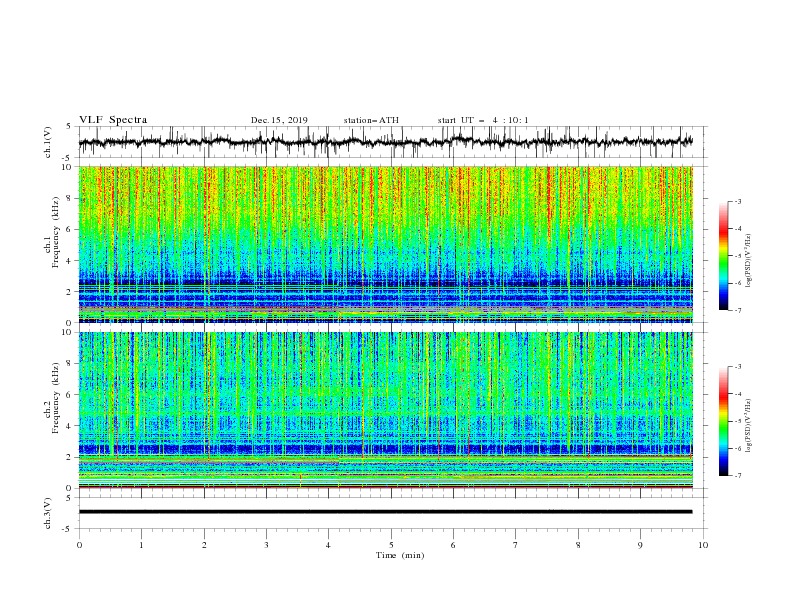Image resolution: width=792 pixels, height=612 pixels.
Task: Click ch.2 frequency axis tick "4"
Action: point(70,426)
